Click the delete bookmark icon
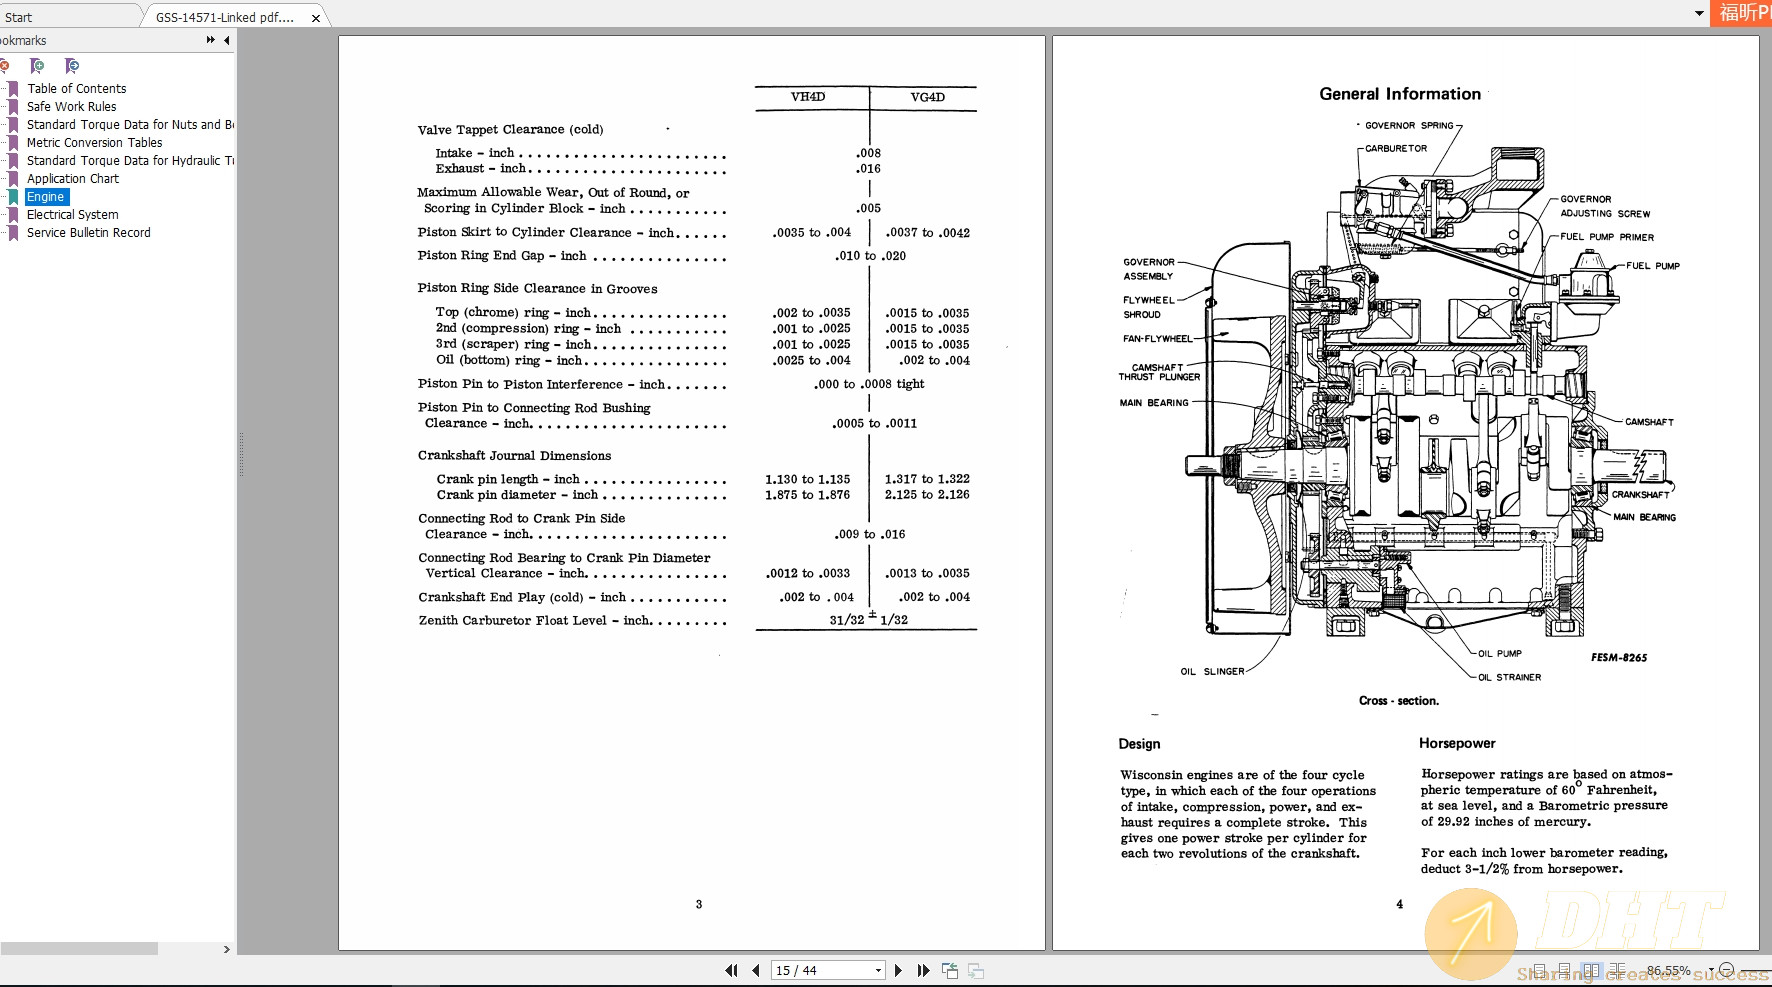The height and width of the screenshot is (987, 1772). coord(4,66)
